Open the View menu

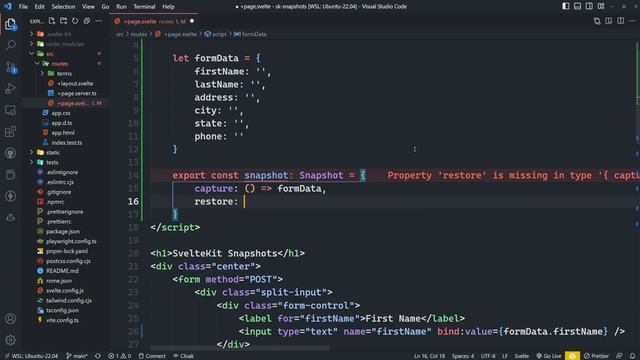(x=88, y=7)
